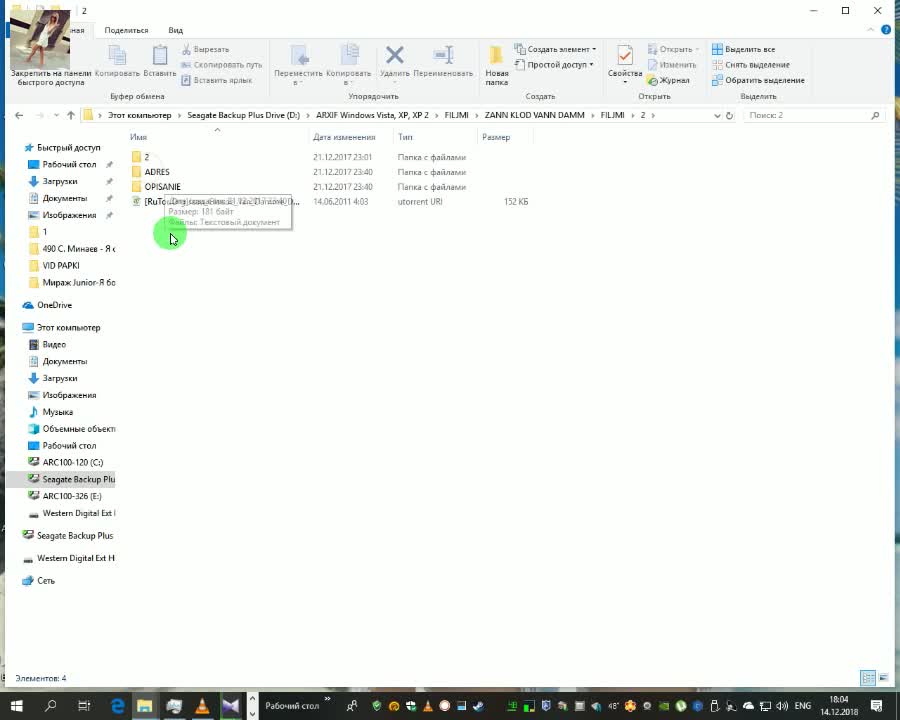The height and width of the screenshot is (720, 900).
Task: Click the search box for folder 2
Action: 808,116
